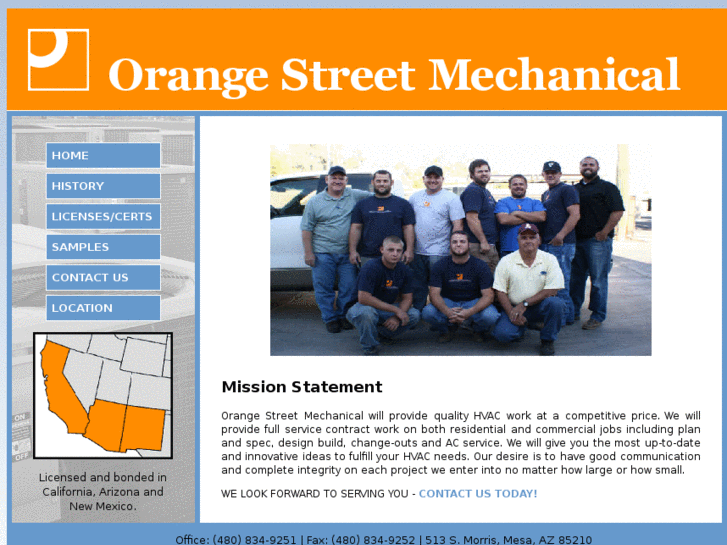Open the HOME navigation item
The height and width of the screenshot is (545, 727).
tap(103, 155)
